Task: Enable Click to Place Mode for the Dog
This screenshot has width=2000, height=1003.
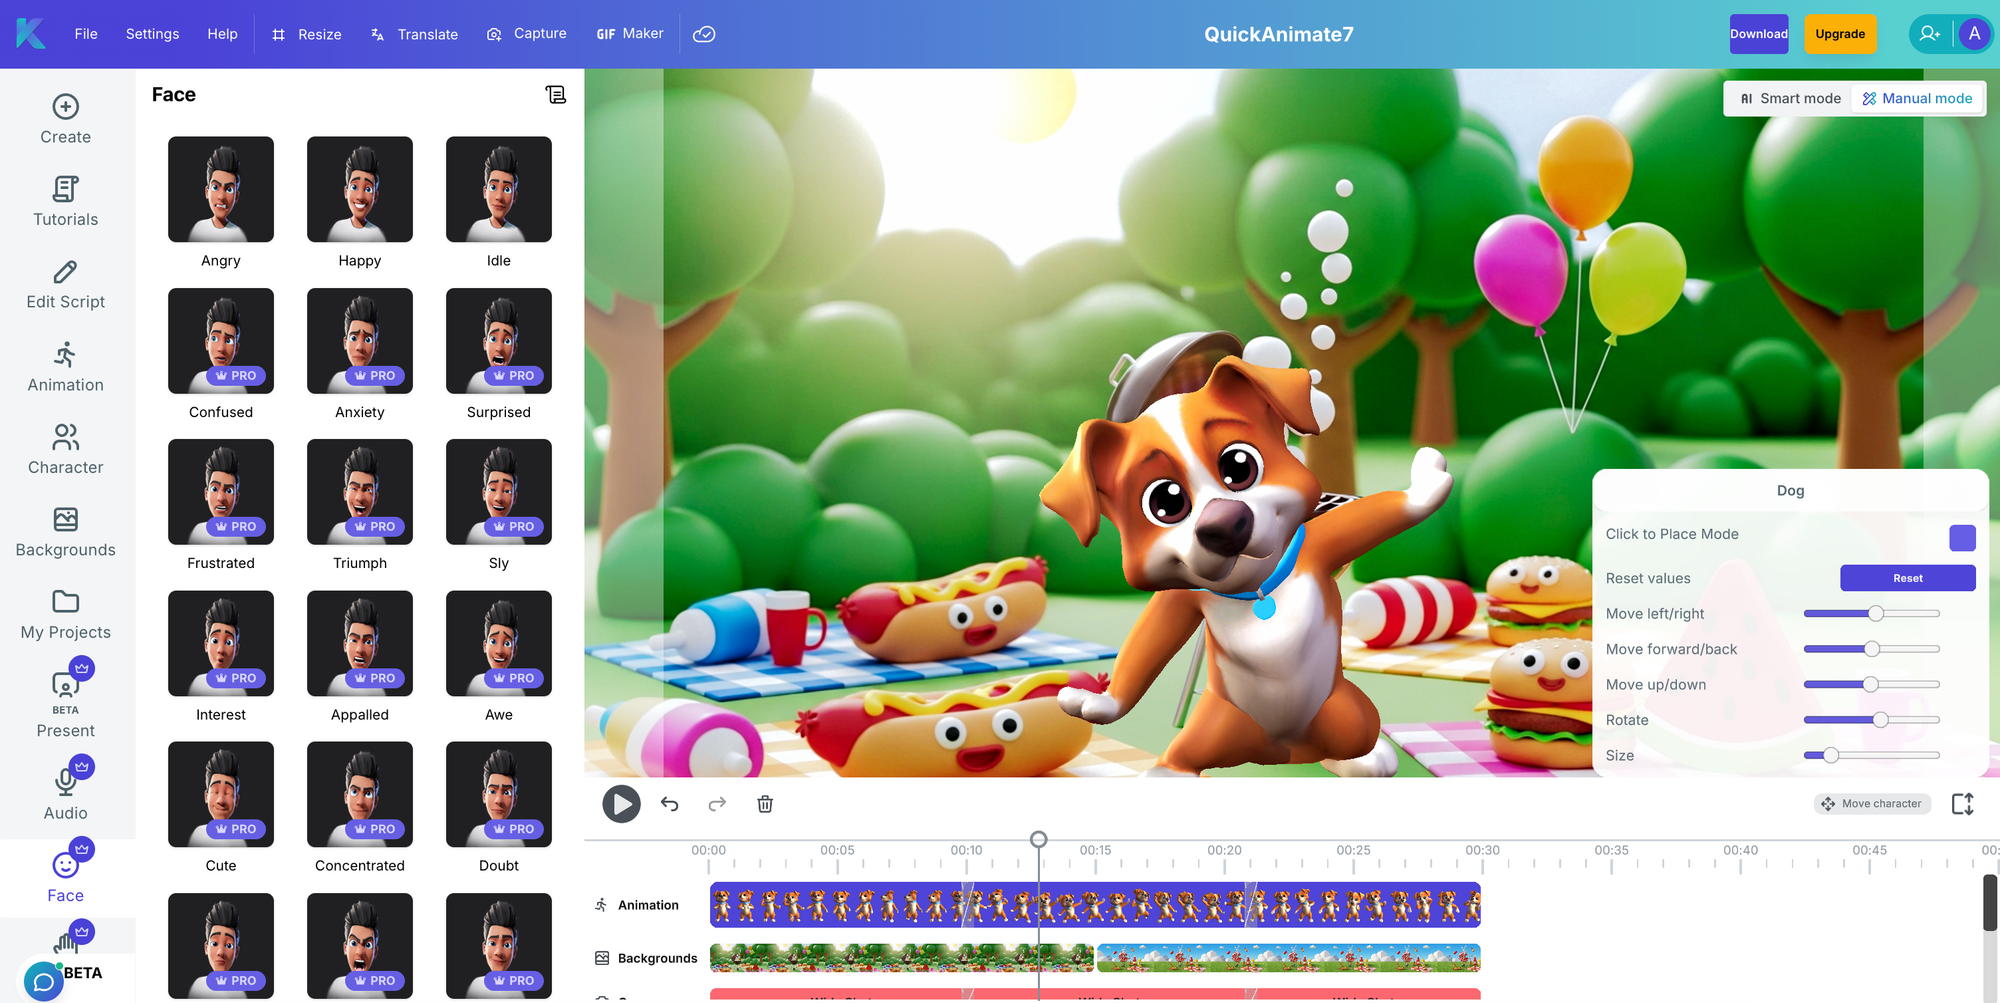Action: [x=1961, y=537]
